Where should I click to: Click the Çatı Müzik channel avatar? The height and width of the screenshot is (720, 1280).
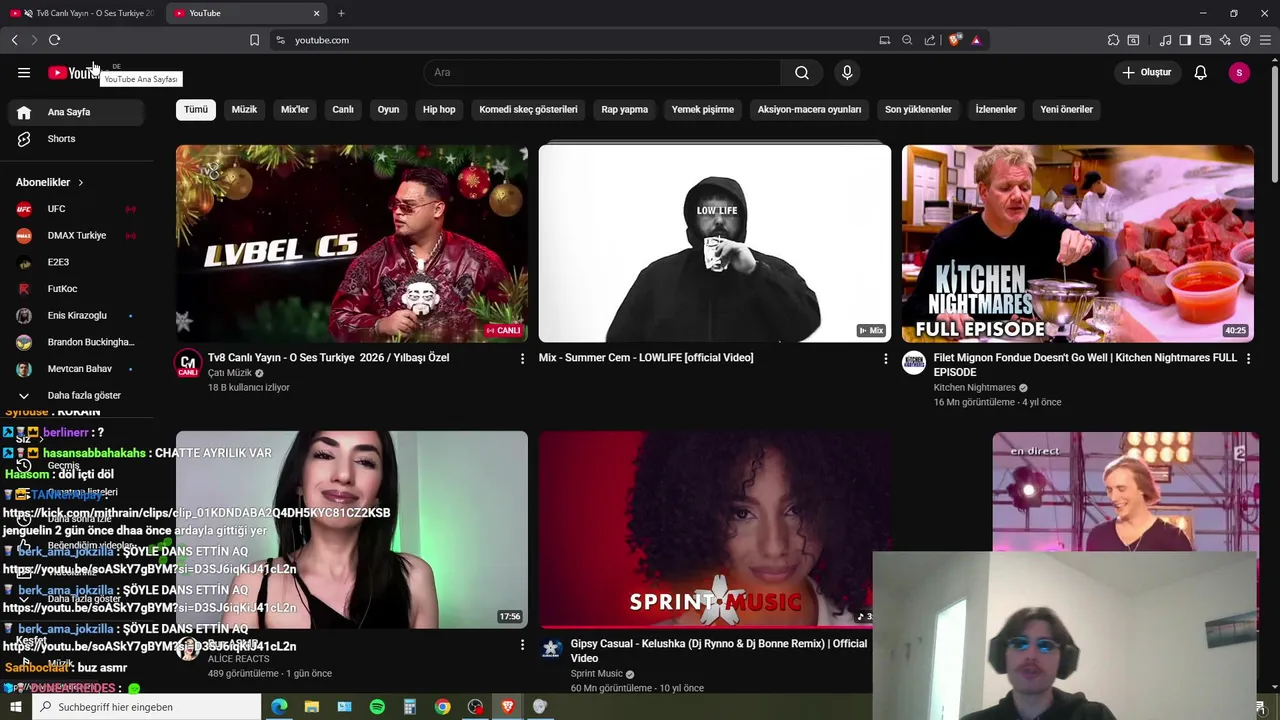point(188,364)
